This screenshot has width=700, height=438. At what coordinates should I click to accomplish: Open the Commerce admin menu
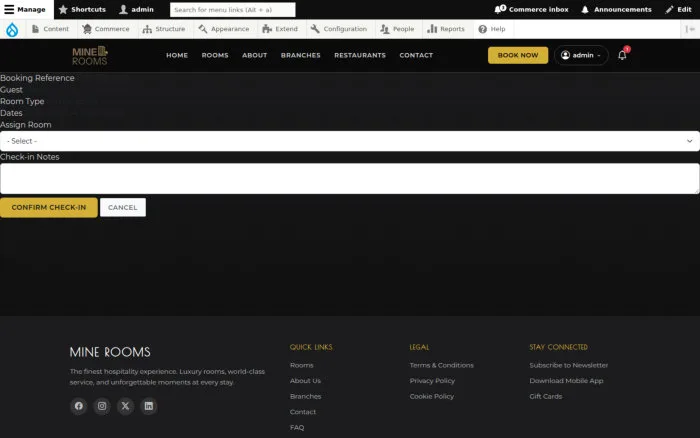tap(106, 29)
